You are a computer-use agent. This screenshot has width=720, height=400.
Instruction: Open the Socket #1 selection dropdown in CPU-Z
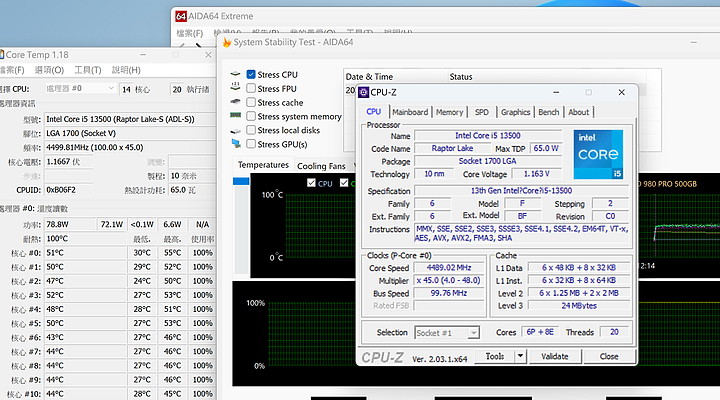[x=447, y=332]
